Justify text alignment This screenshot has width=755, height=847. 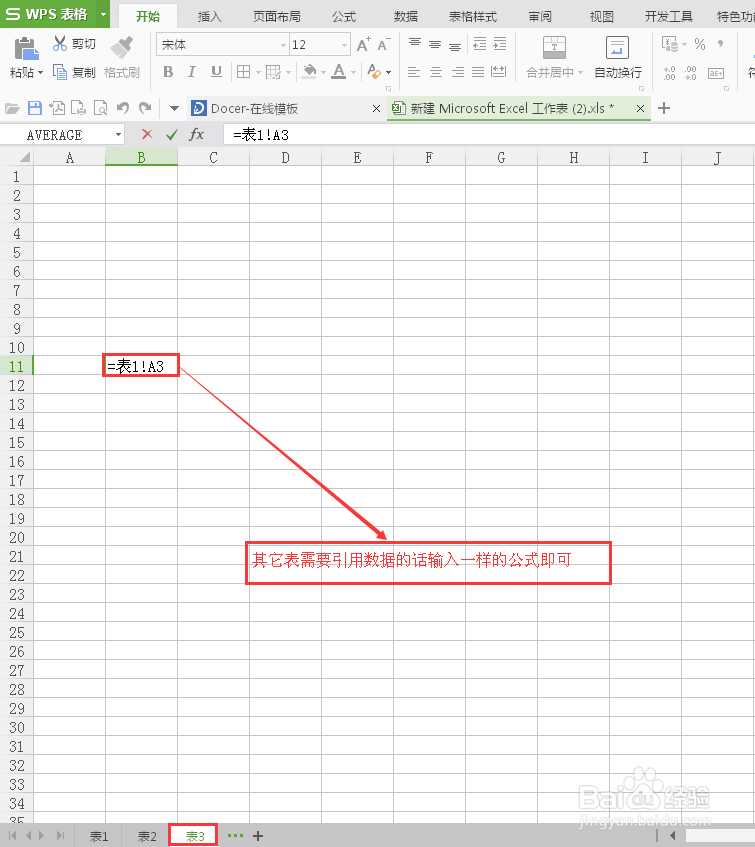click(x=478, y=72)
